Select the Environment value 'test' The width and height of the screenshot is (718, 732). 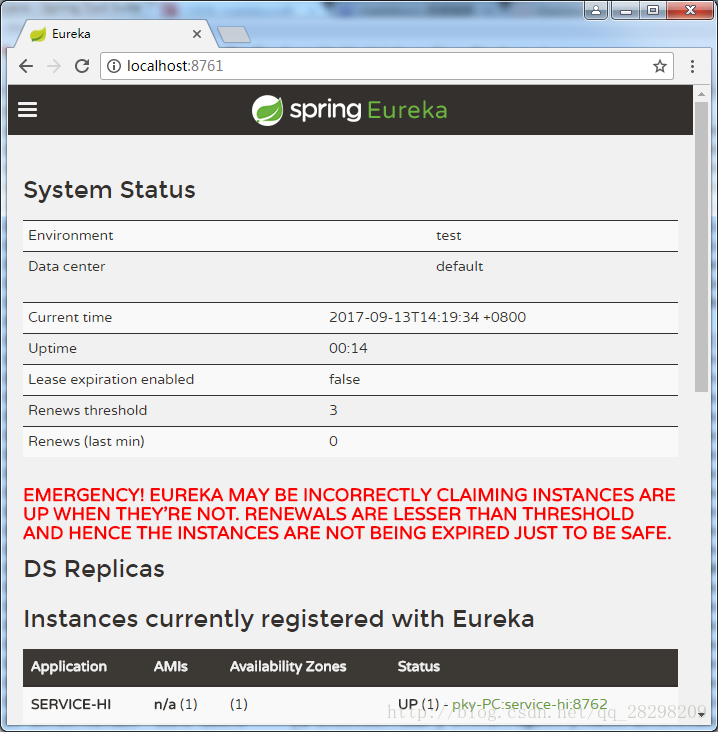tap(449, 235)
